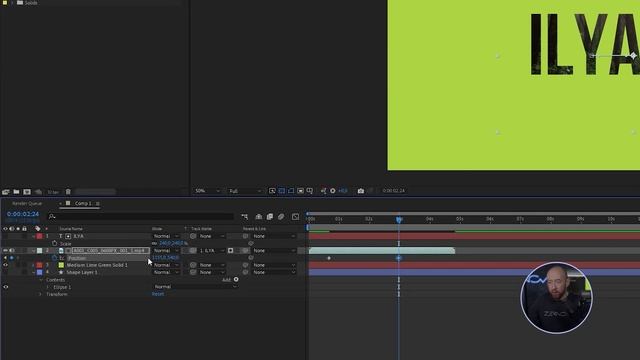Select the ILYA text layer
The image size is (640, 360).
(78, 236)
